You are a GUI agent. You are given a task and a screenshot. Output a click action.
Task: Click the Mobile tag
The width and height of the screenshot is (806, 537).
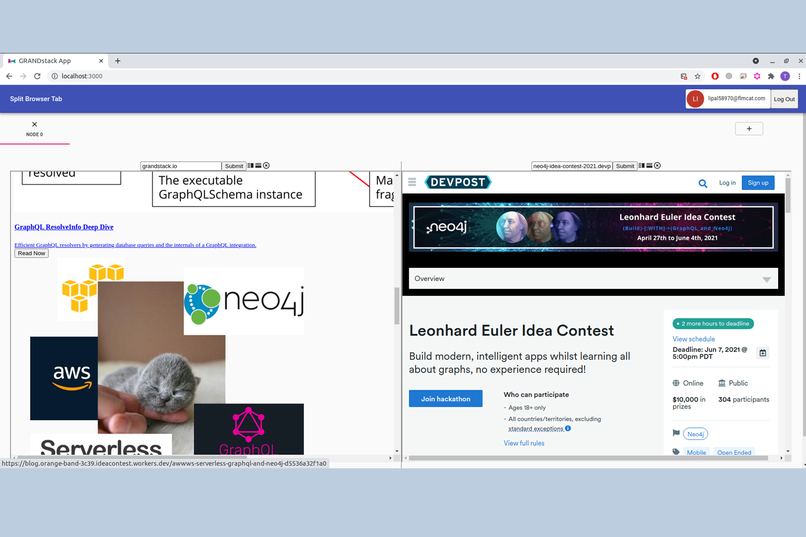pos(696,452)
